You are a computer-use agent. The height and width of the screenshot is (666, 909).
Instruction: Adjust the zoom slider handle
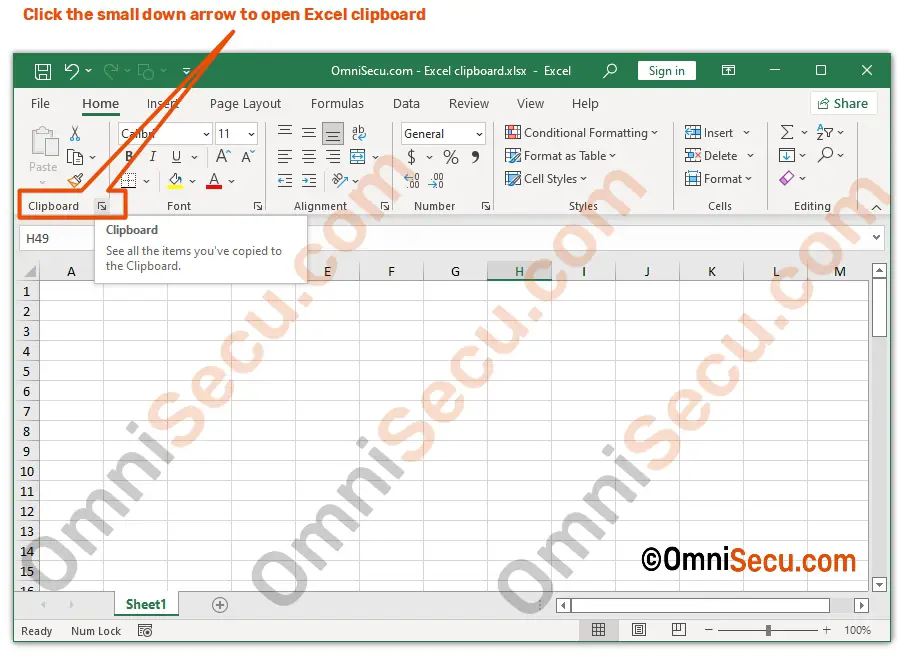click(768, 630)
